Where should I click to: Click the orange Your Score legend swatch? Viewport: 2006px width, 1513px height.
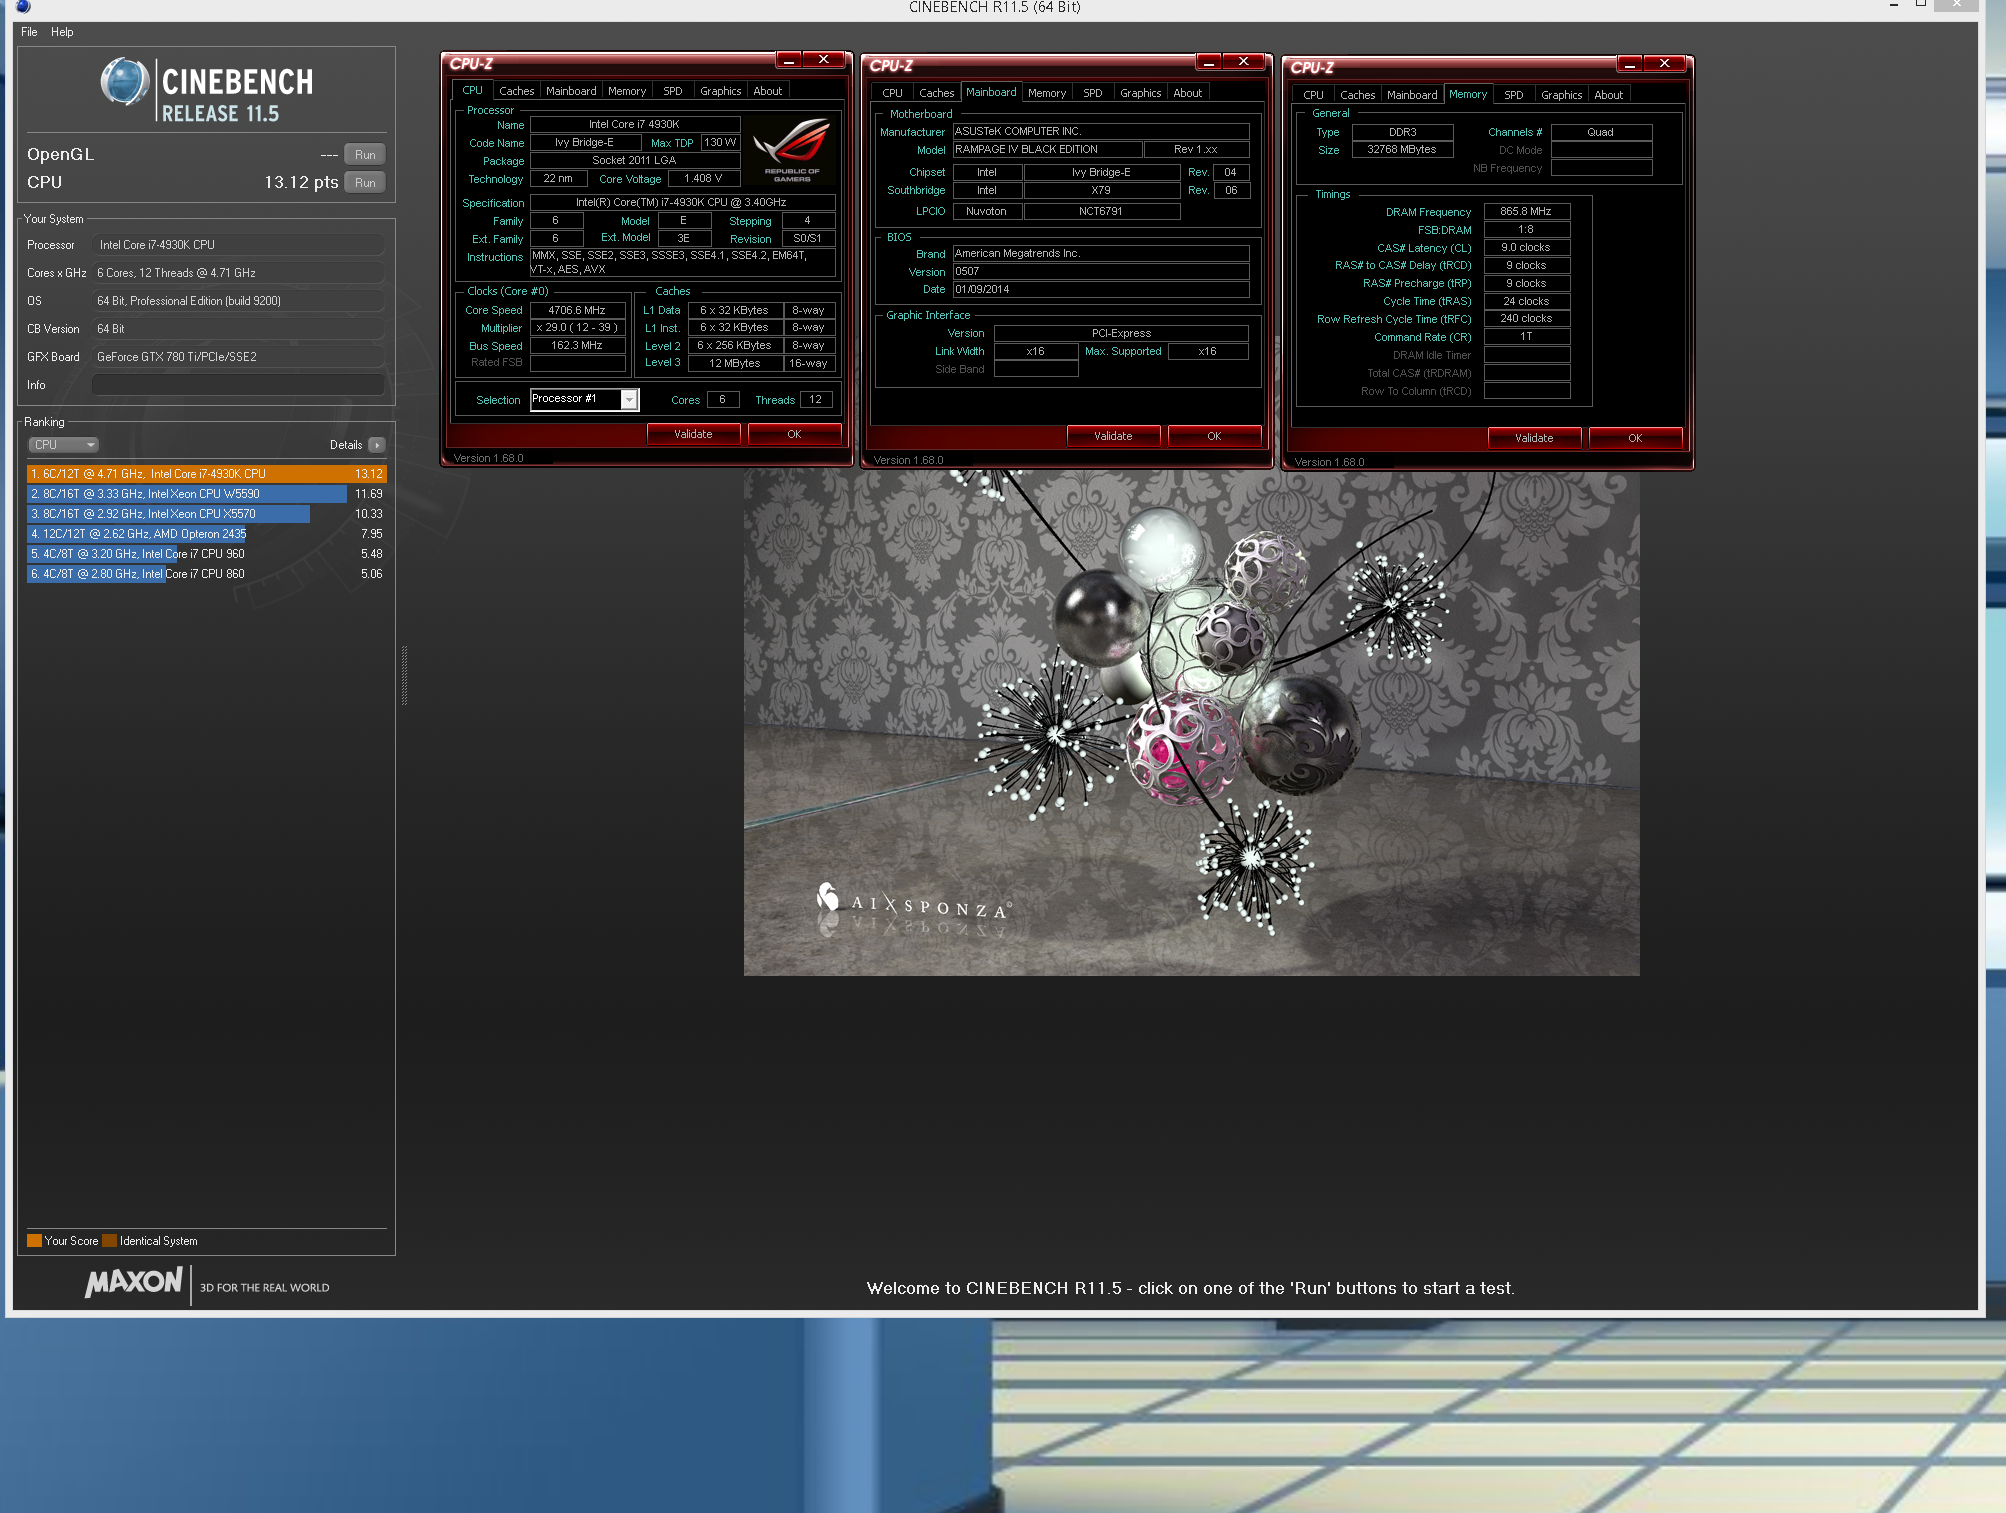pyautogui.click(x=34, y=1241)
